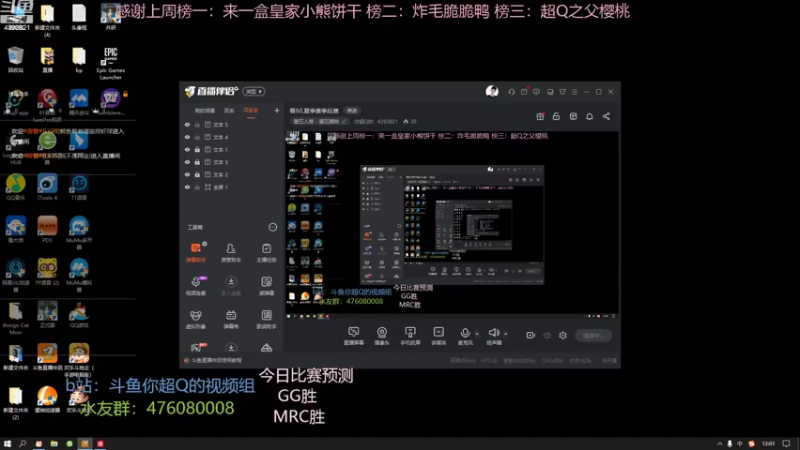Toggle lock on 文本 5 layer

click(x=197, y=124)
